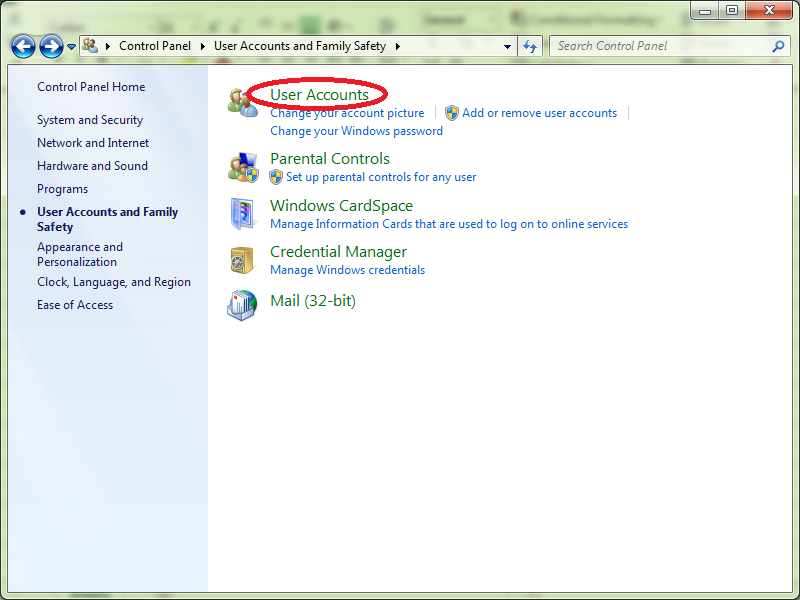This screenshot has width=800, height=600.
Task: Click Add or remove user accounts
Action: tap(539, 113)
